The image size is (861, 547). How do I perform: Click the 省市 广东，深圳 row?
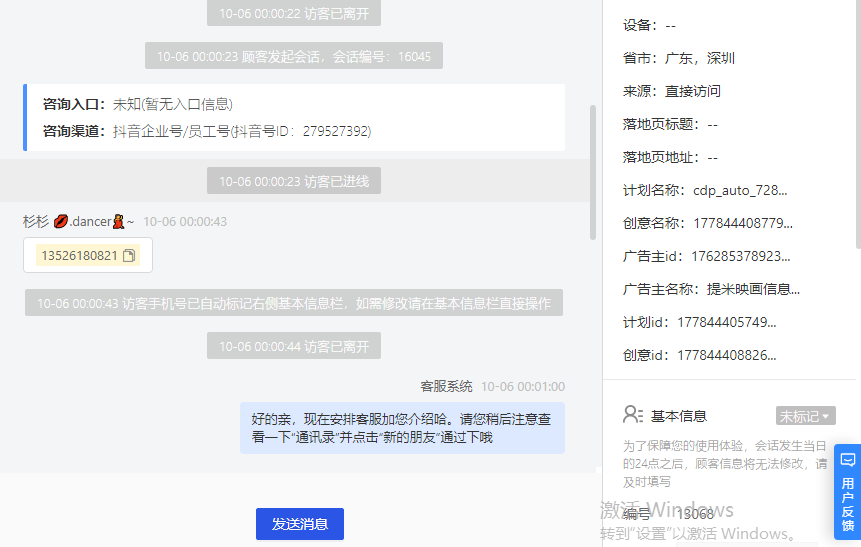[679, 58]
